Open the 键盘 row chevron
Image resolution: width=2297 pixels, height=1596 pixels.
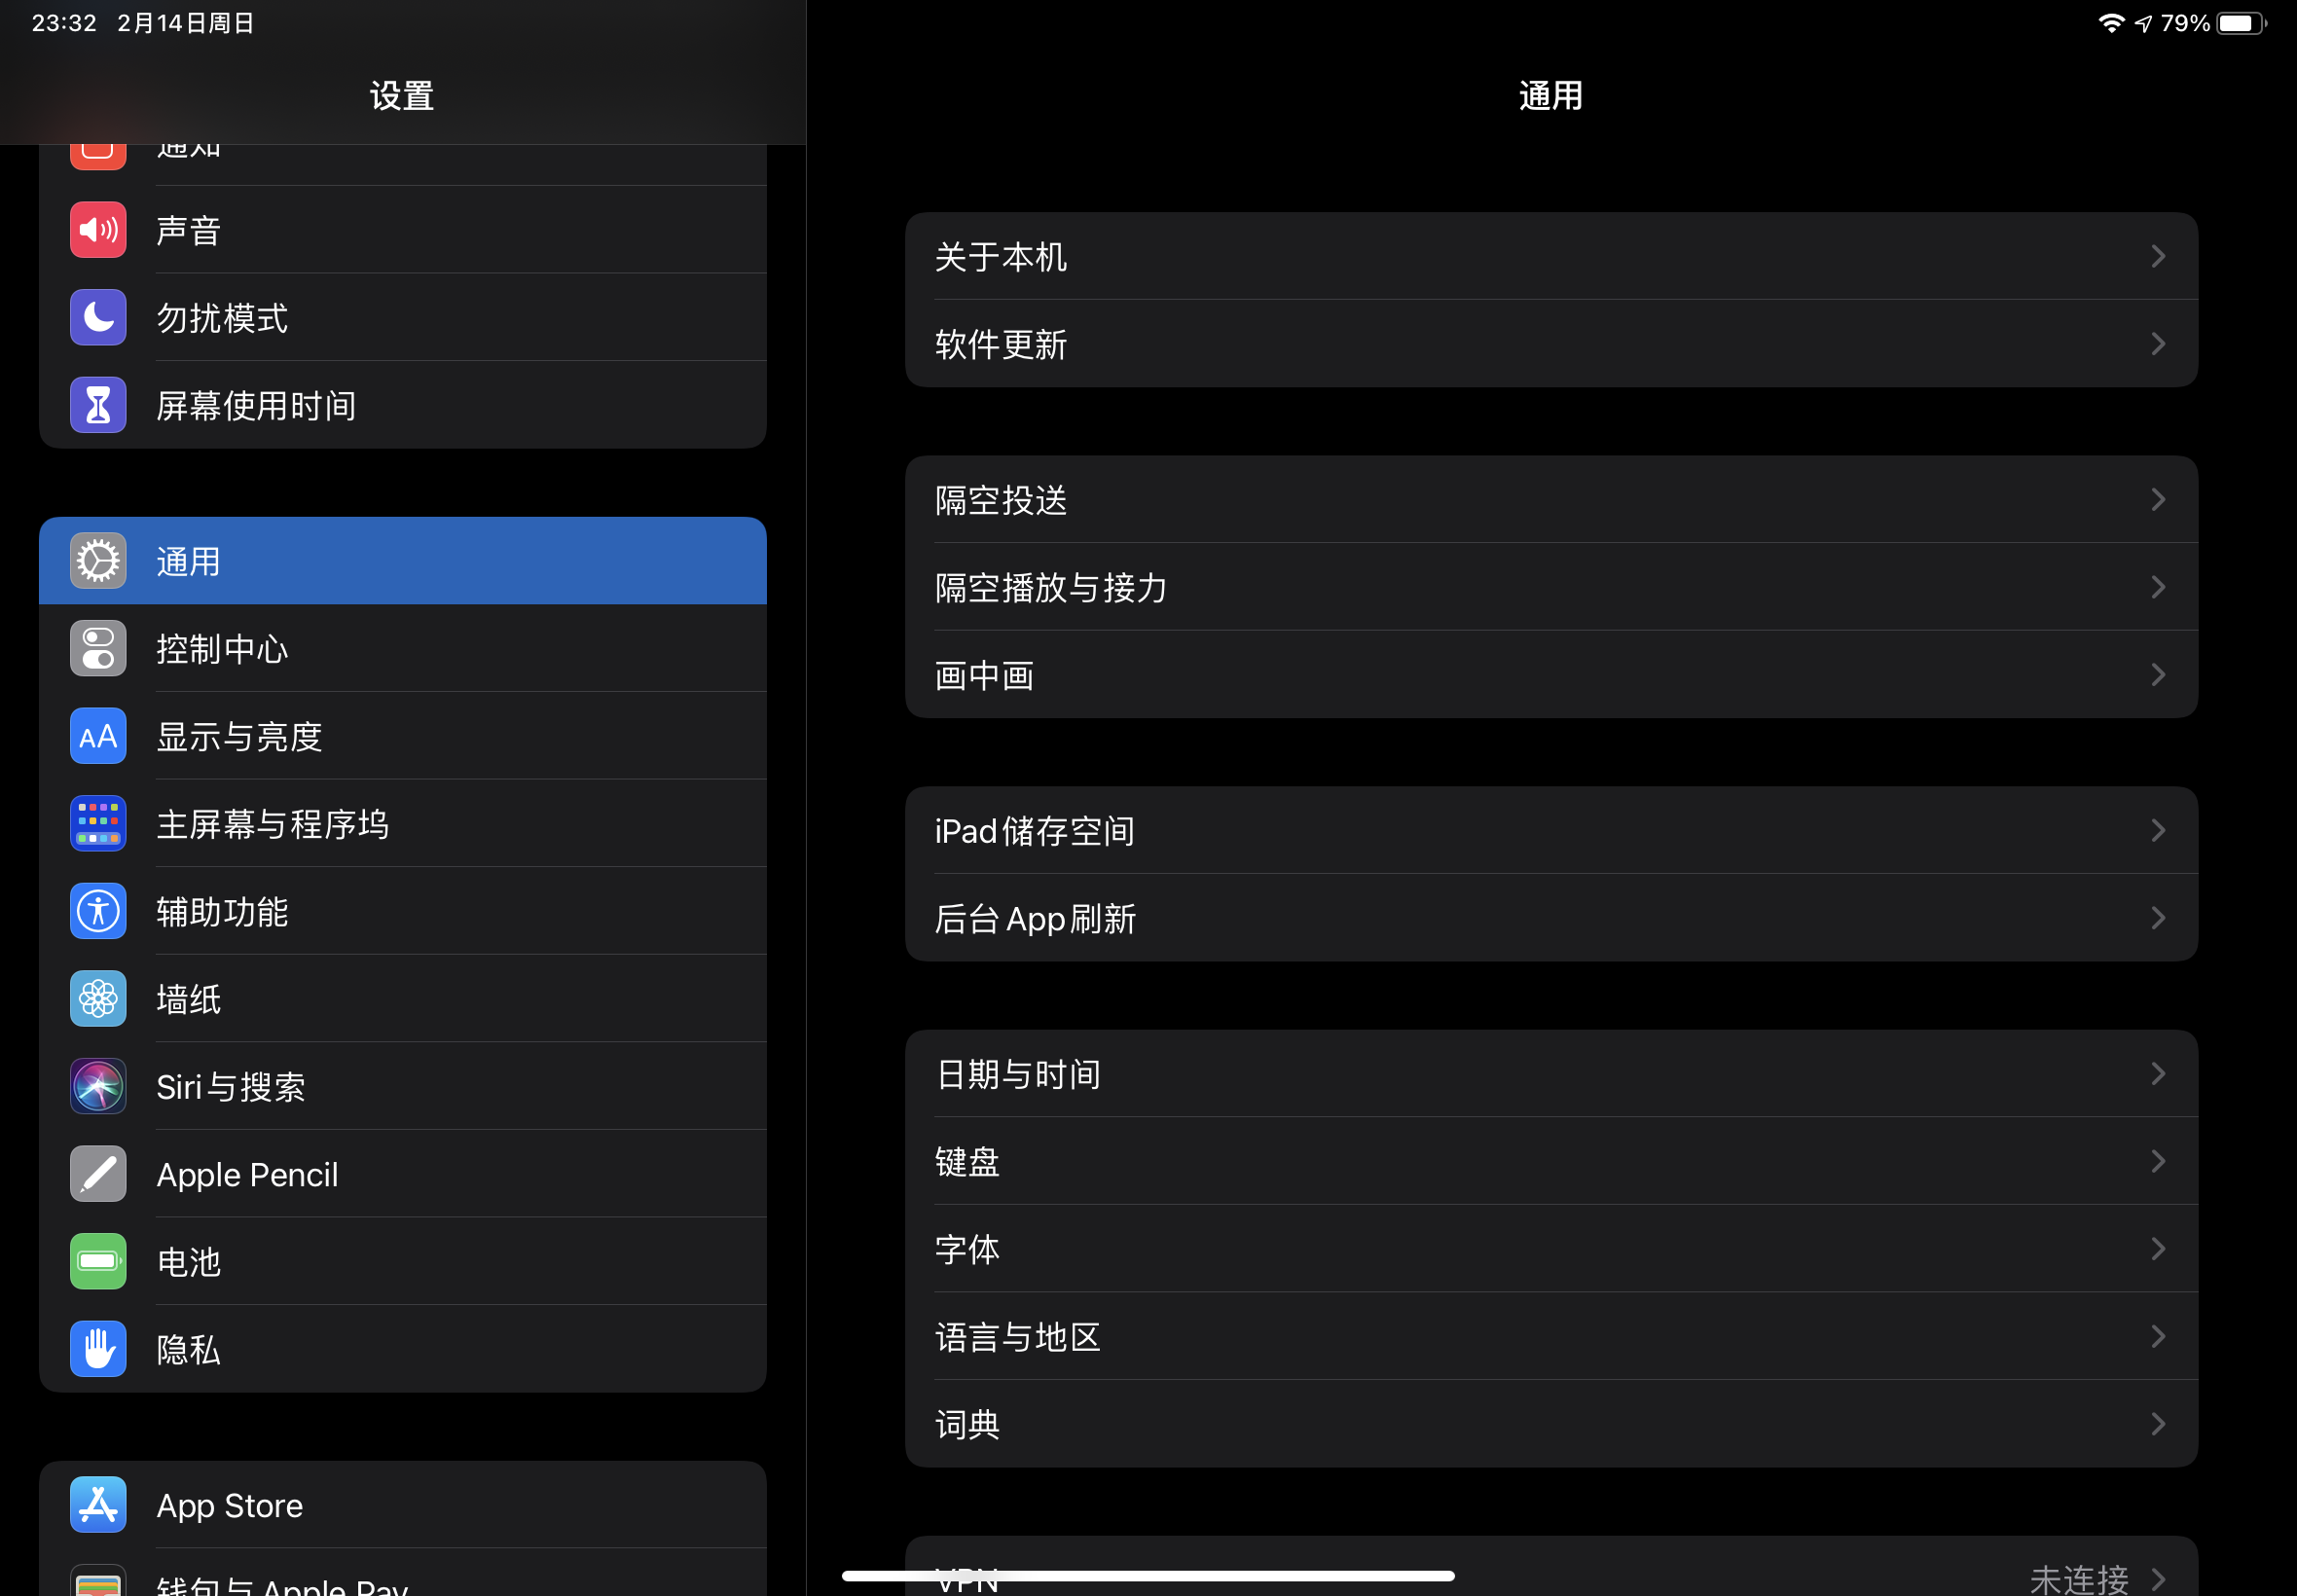(x=2157, y=1161)
